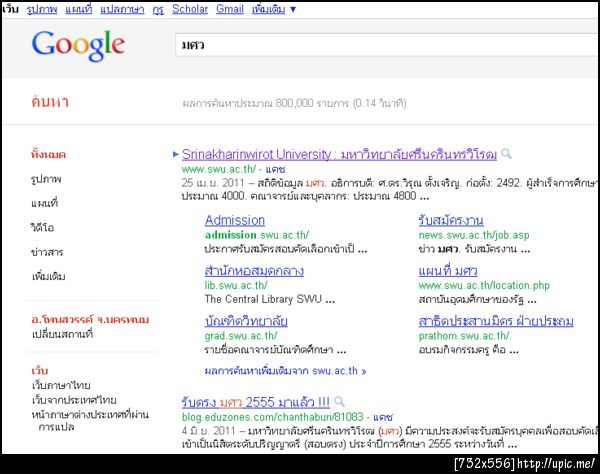Click blue arrow marker before Srinakharinwirot result
Screen dimensions: 600x474
click(176, 154)
